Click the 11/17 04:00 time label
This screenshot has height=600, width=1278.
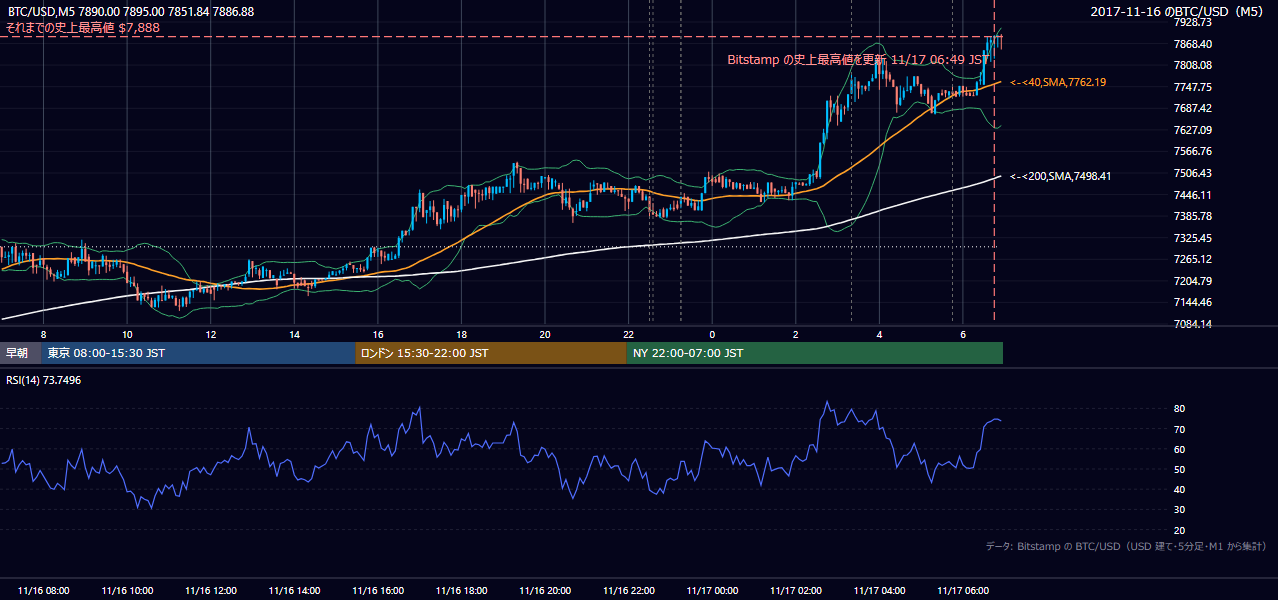[x=879, y=590]
